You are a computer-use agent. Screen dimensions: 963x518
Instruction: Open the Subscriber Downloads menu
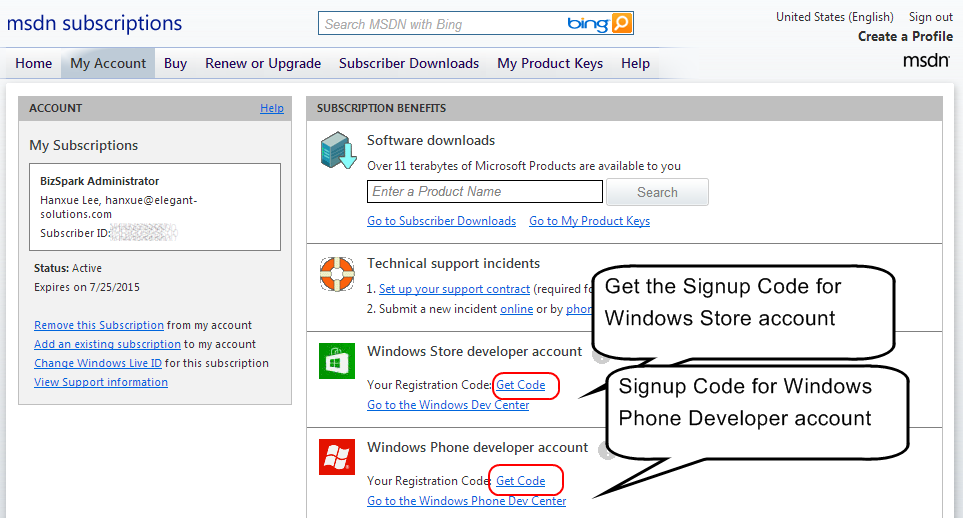point(409,63)
